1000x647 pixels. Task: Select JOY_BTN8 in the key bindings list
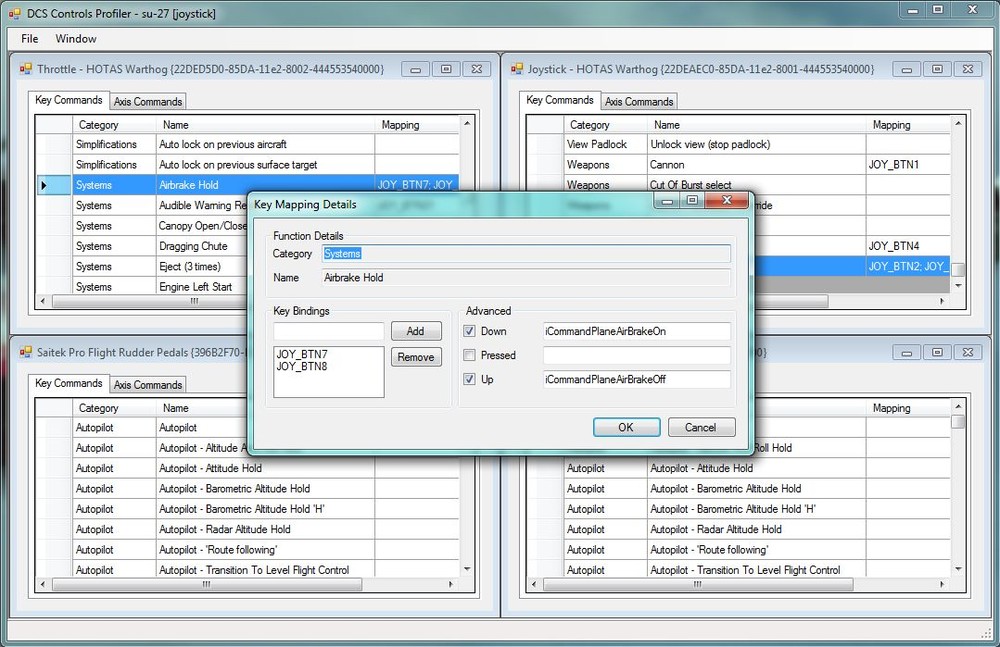302,366
